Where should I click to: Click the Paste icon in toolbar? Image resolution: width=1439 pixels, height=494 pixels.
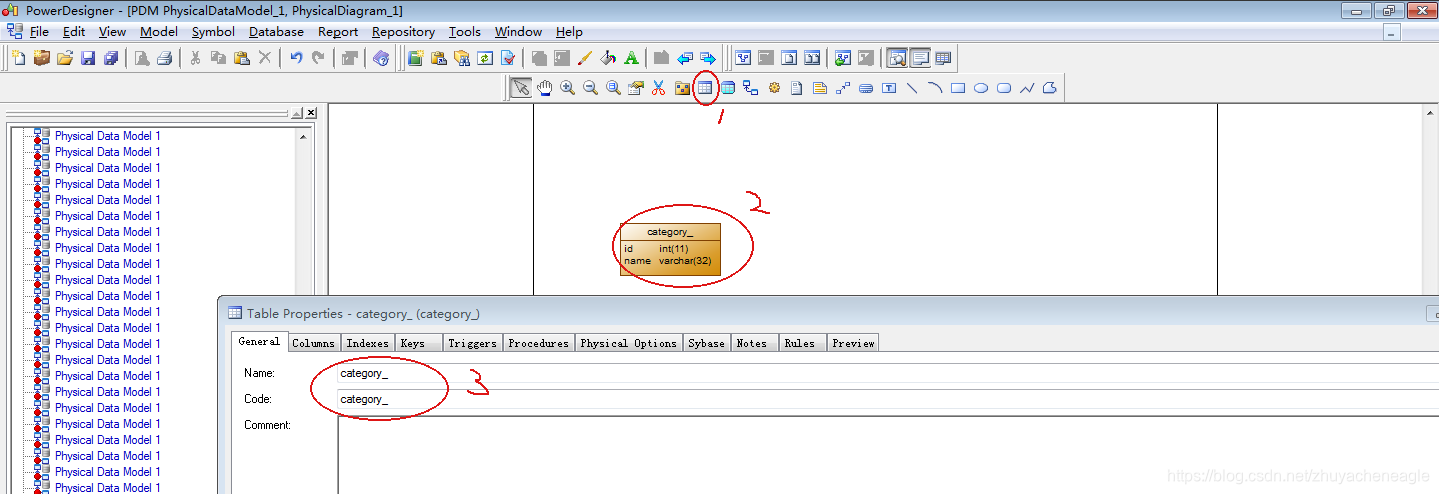point(241,58)
